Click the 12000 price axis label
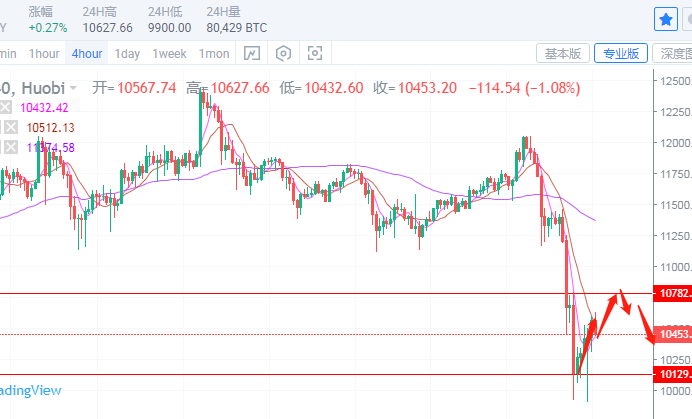Viewport: 692px width, 419px height. click(x=676, y=143)
